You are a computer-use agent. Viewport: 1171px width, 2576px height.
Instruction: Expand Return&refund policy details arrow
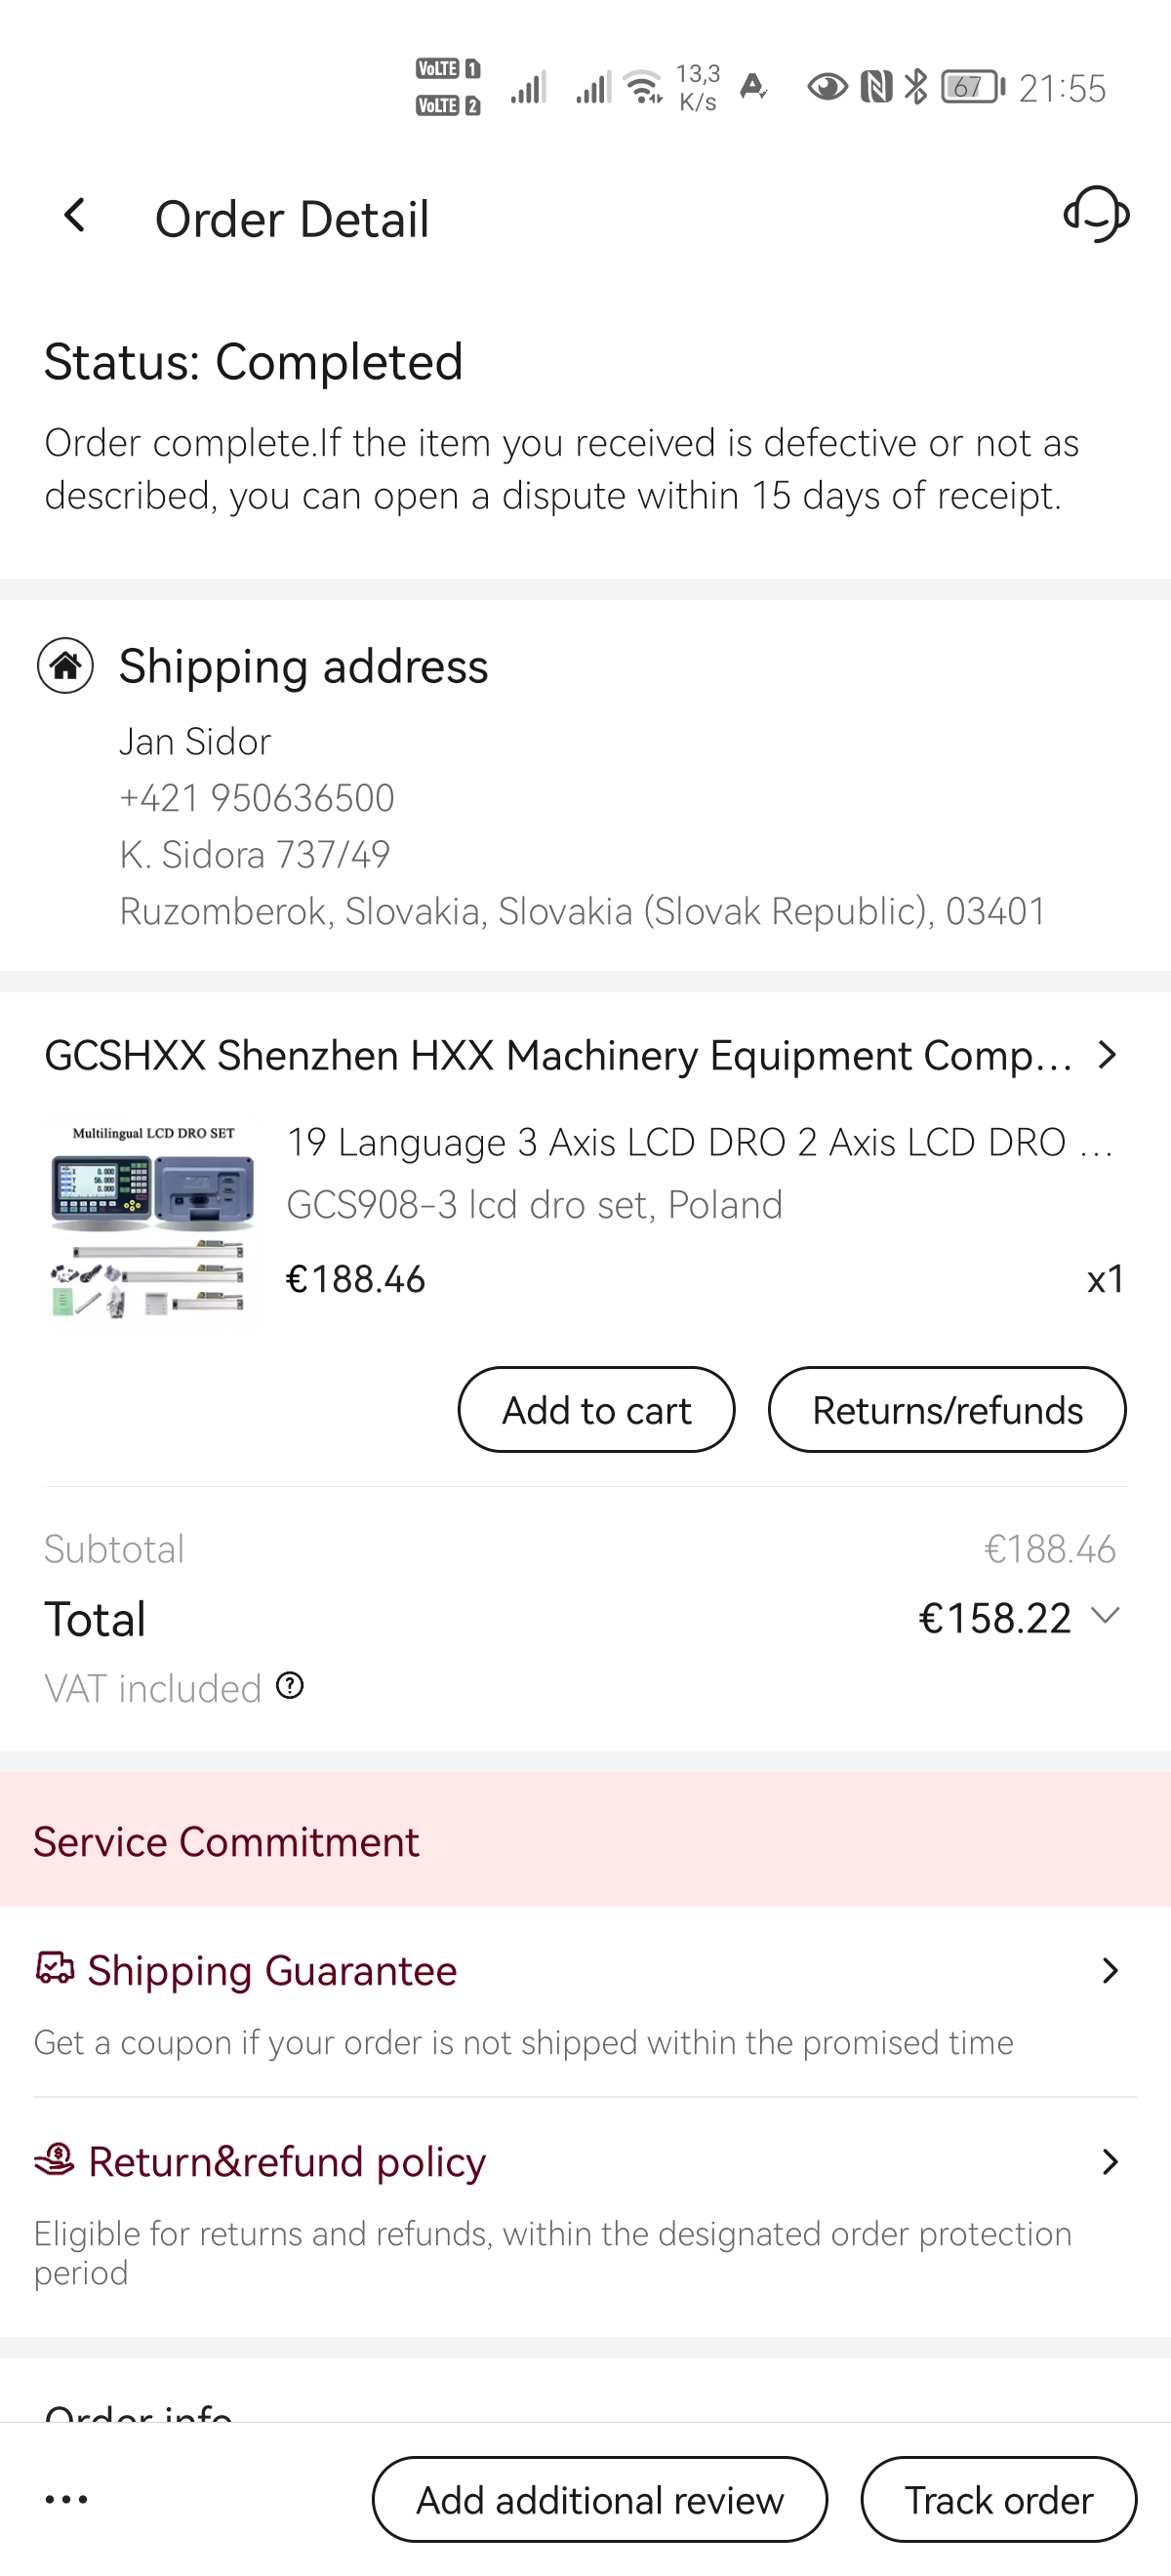[x=1109, y=2162]
